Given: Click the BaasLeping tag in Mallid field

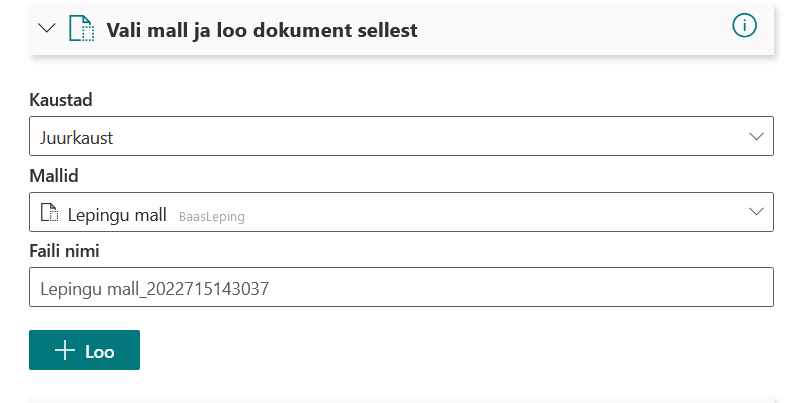Looking at the screenshot, I should point(212,214).
